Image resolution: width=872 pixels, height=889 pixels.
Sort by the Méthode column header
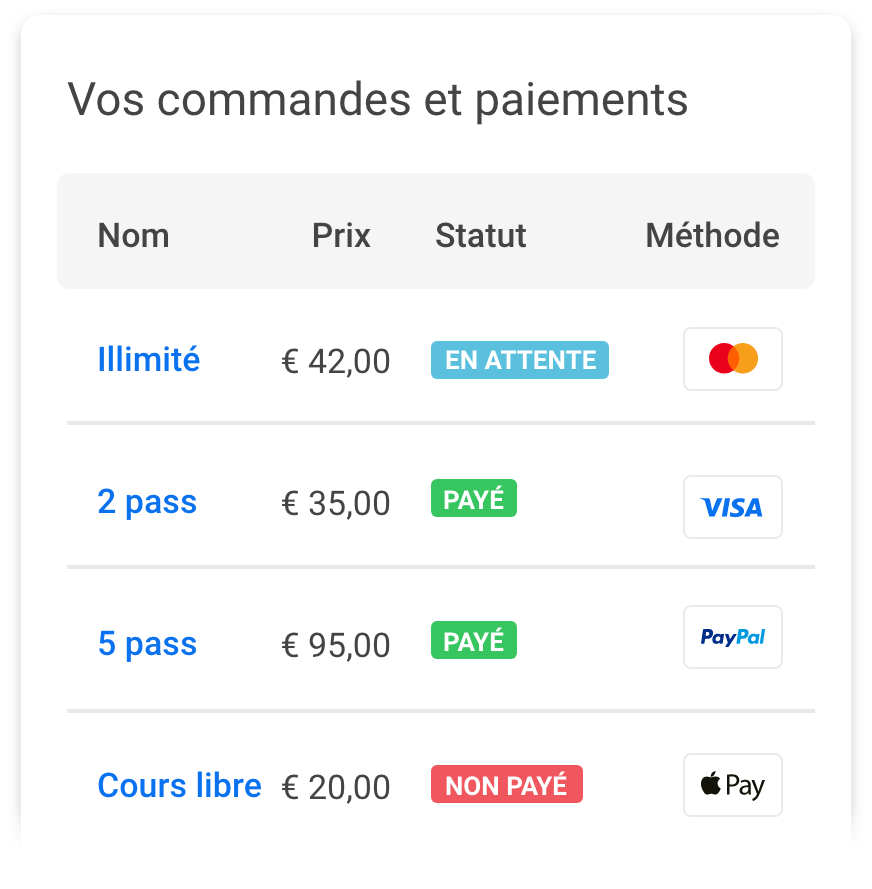pos(712,236)
